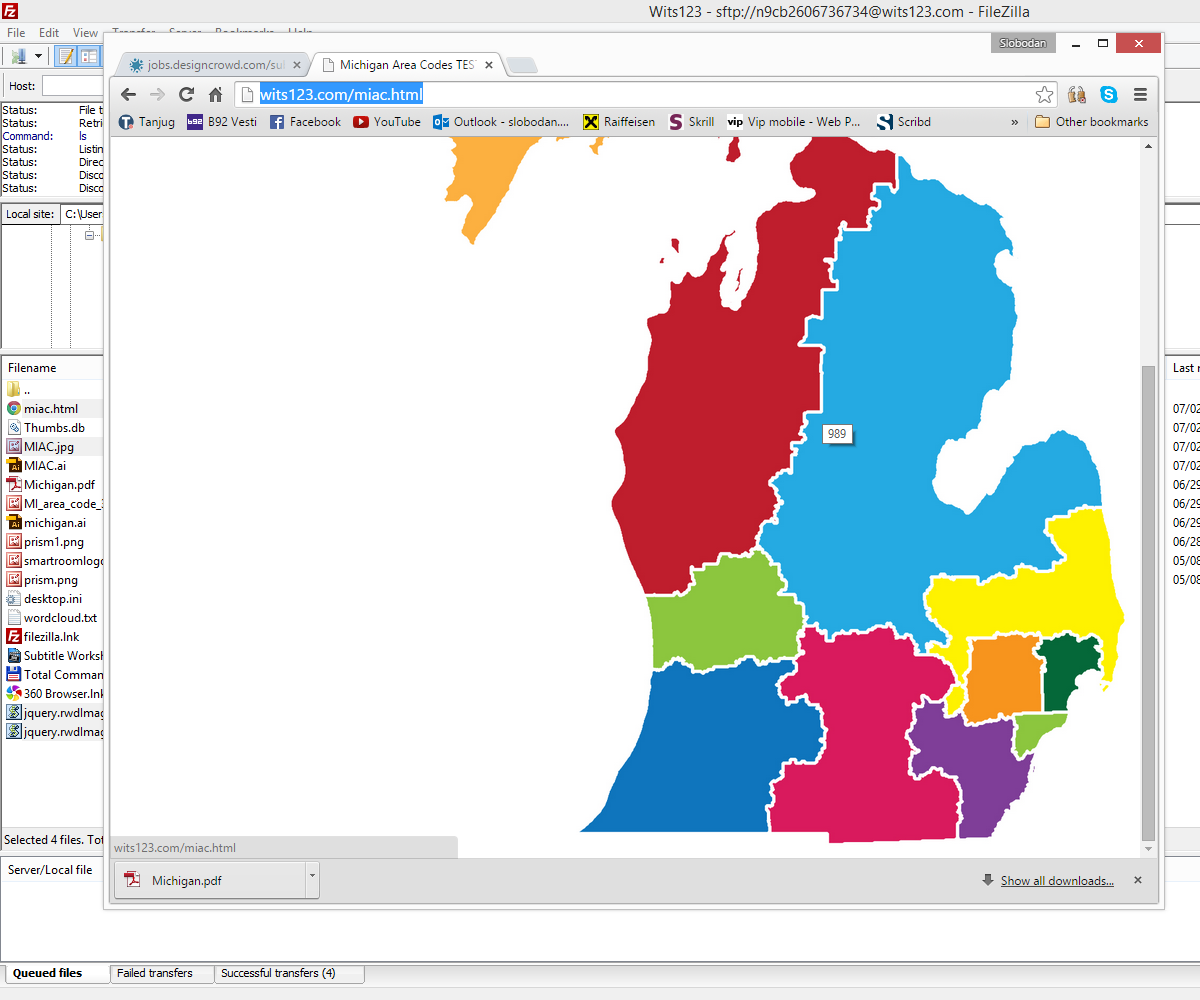Open the Chrome hamburger menu
Screen dimensions: 1200x1000
click(x=1140, y=95)
